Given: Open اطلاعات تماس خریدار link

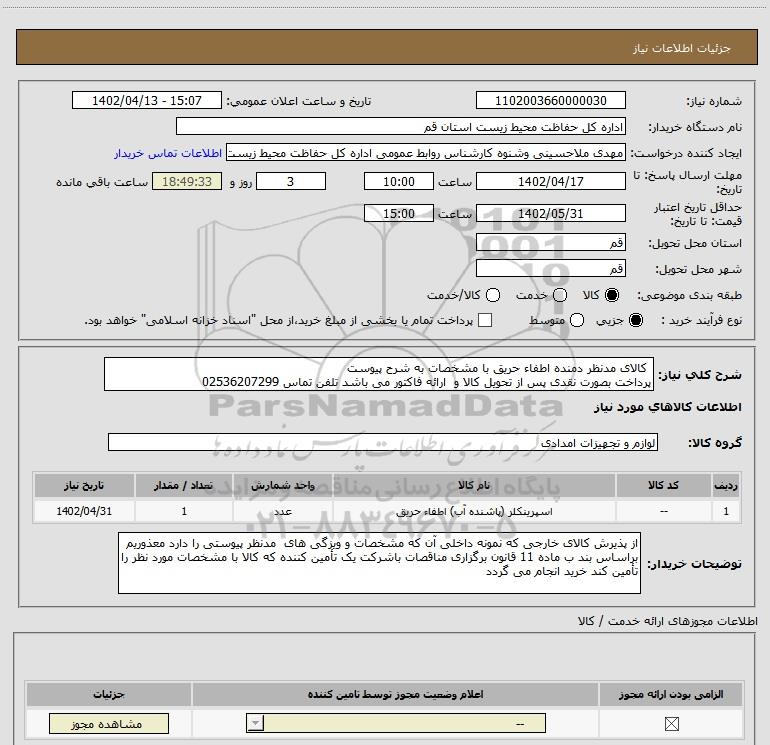Looking at the screenshot, I should (x=168, y=153).
